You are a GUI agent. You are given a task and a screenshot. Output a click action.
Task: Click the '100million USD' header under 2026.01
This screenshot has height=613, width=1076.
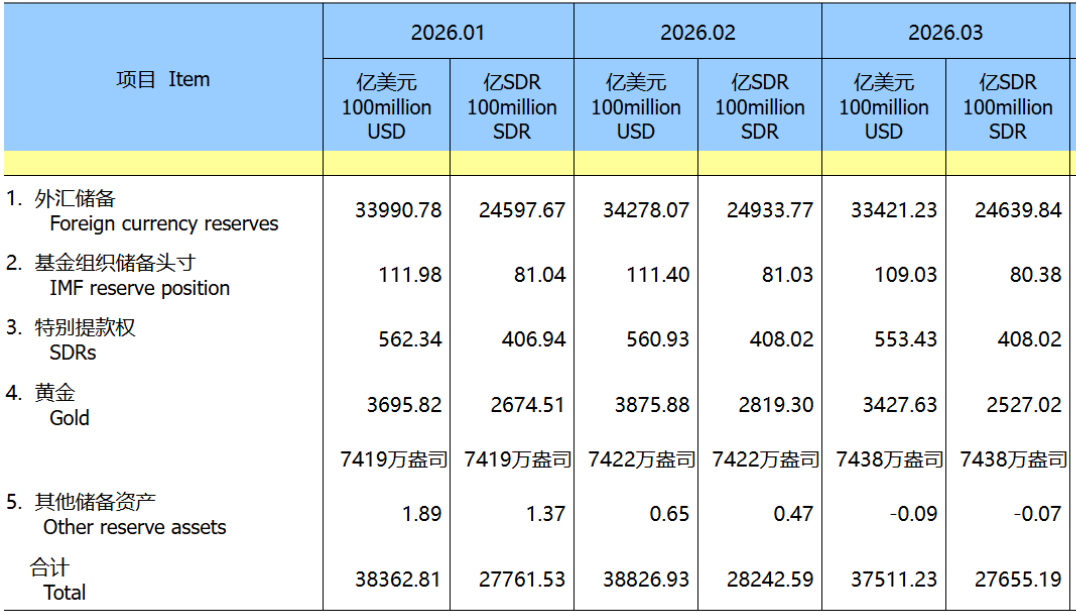(386, 107)
